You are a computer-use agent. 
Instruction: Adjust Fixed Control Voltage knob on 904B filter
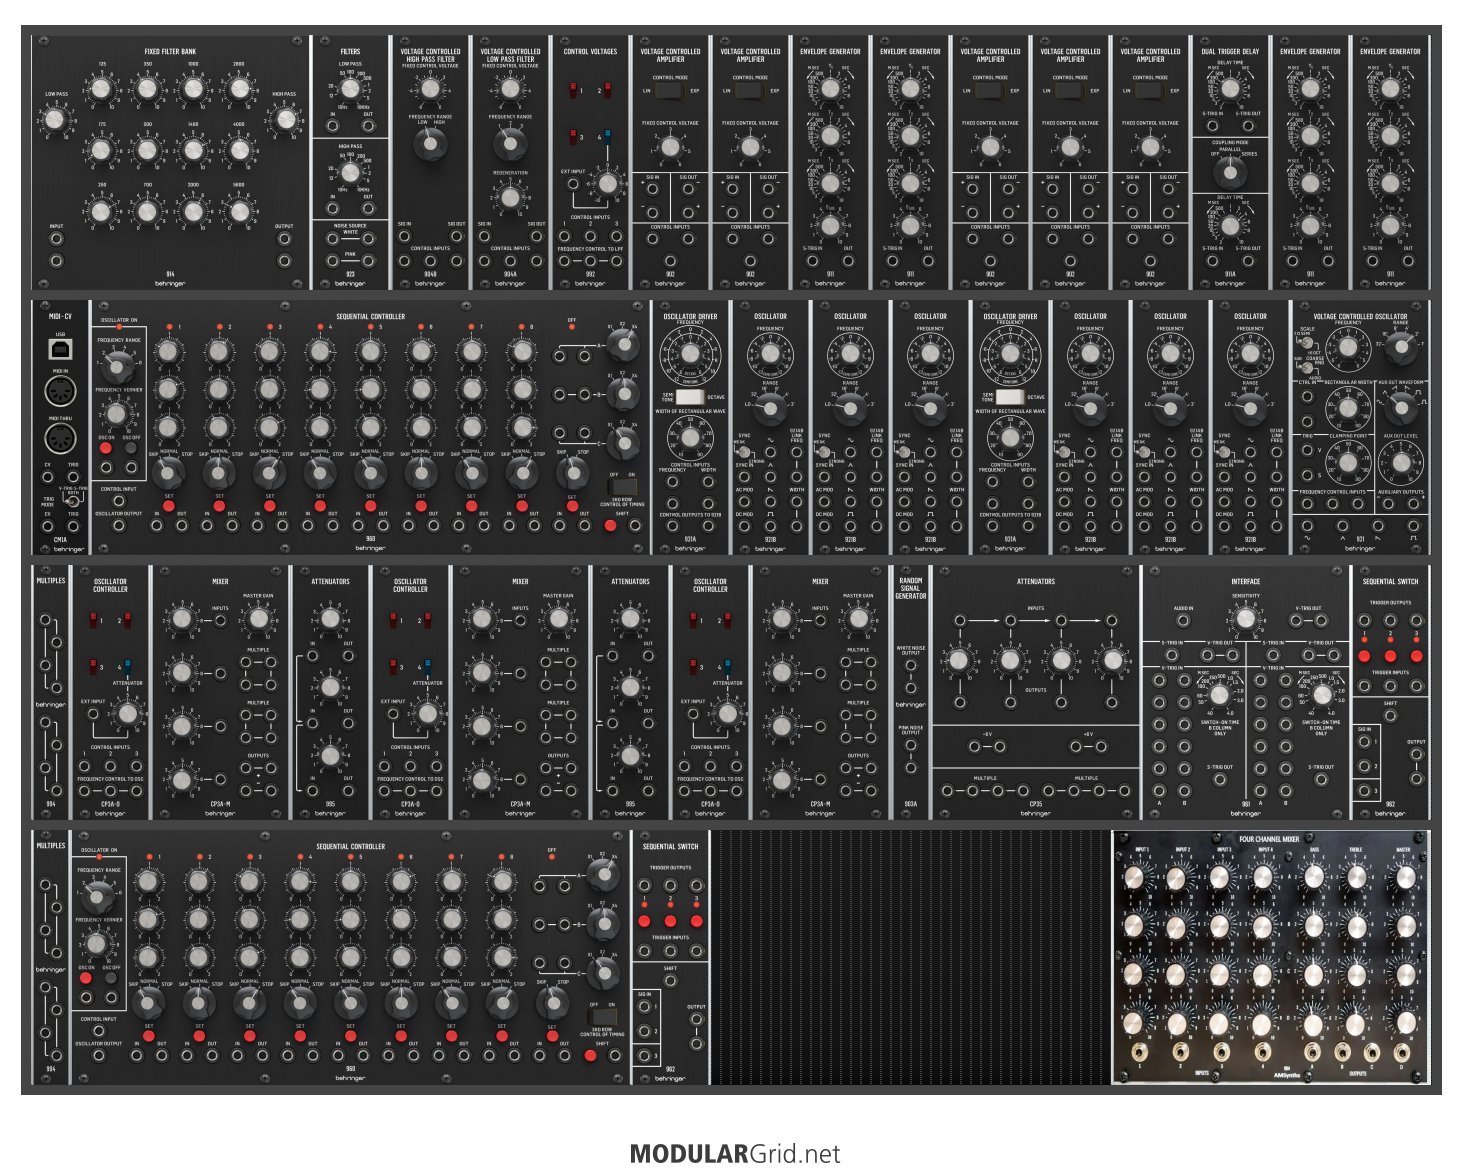[x=431, y=89]
